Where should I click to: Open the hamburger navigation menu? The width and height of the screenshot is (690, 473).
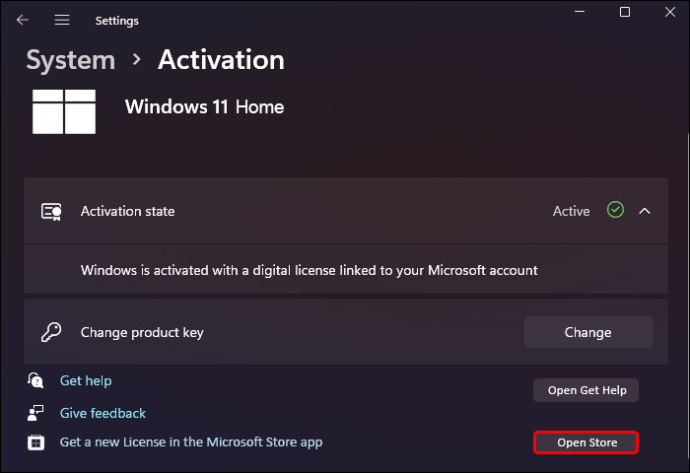click(x=62, y=20)
